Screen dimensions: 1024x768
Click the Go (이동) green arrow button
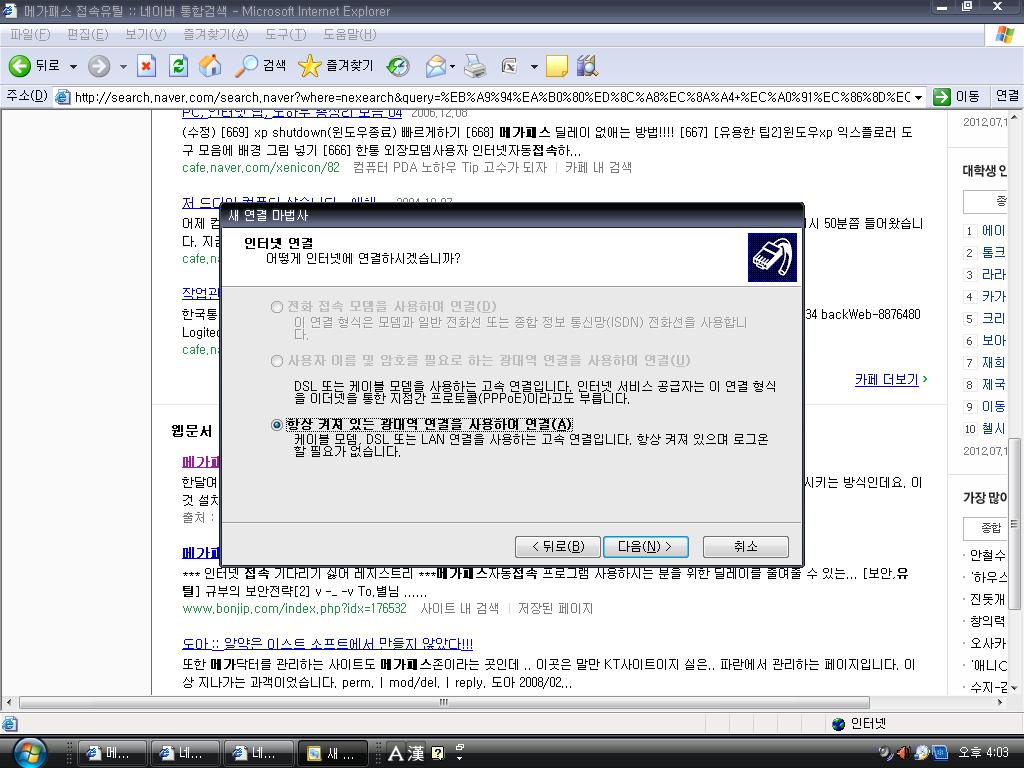(942, 97)
